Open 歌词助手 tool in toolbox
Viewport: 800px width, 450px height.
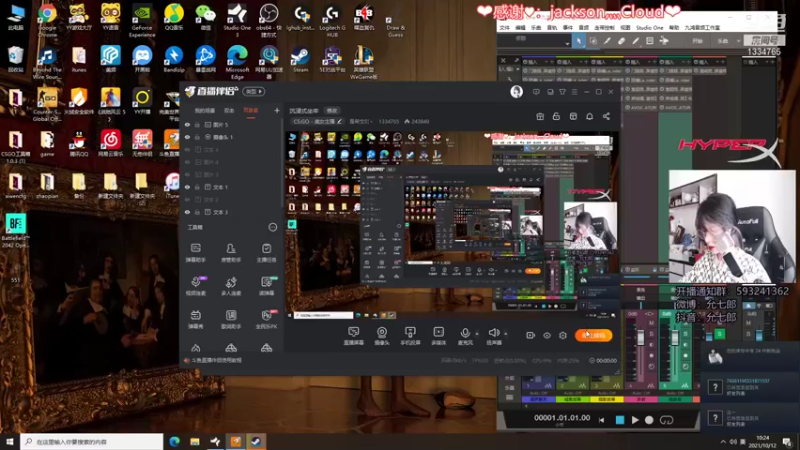click(231, 319)
